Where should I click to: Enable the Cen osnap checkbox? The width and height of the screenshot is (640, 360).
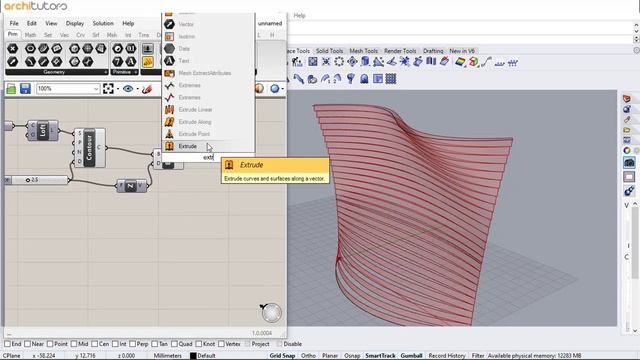pyautogui.click(x=95, y=344)
